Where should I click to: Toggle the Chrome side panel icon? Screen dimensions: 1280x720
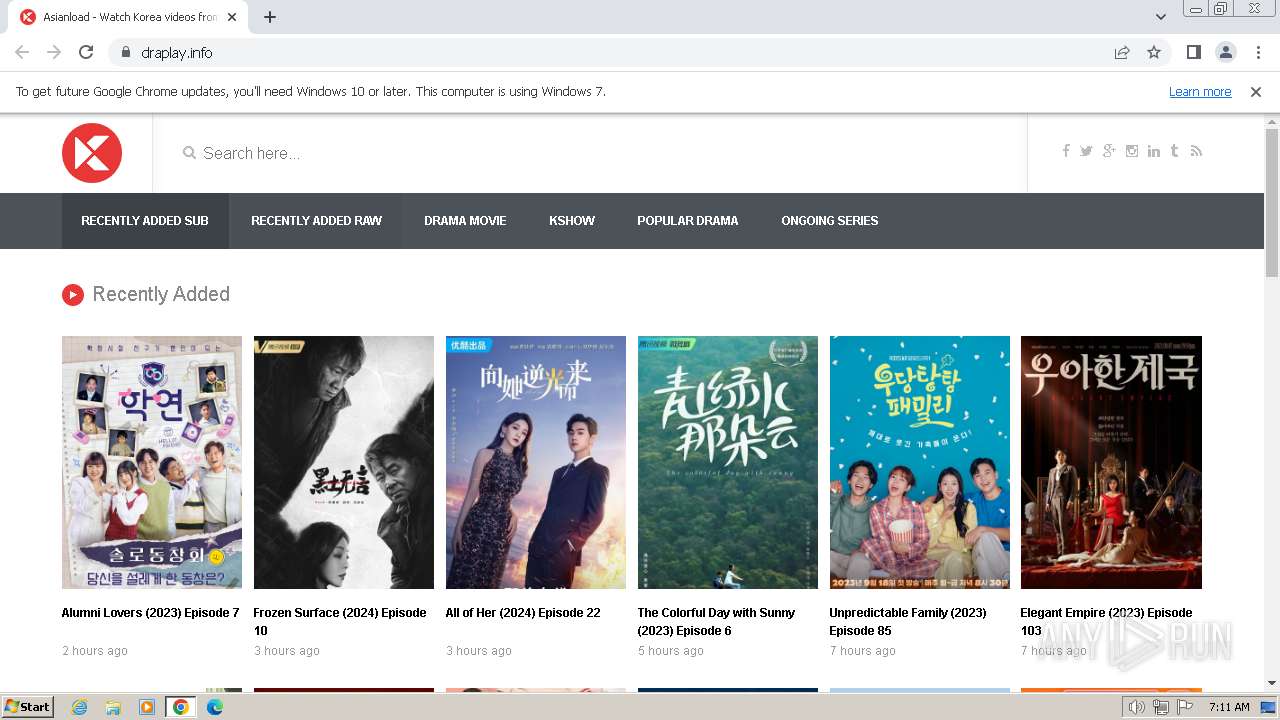[x=1193, y=52]
